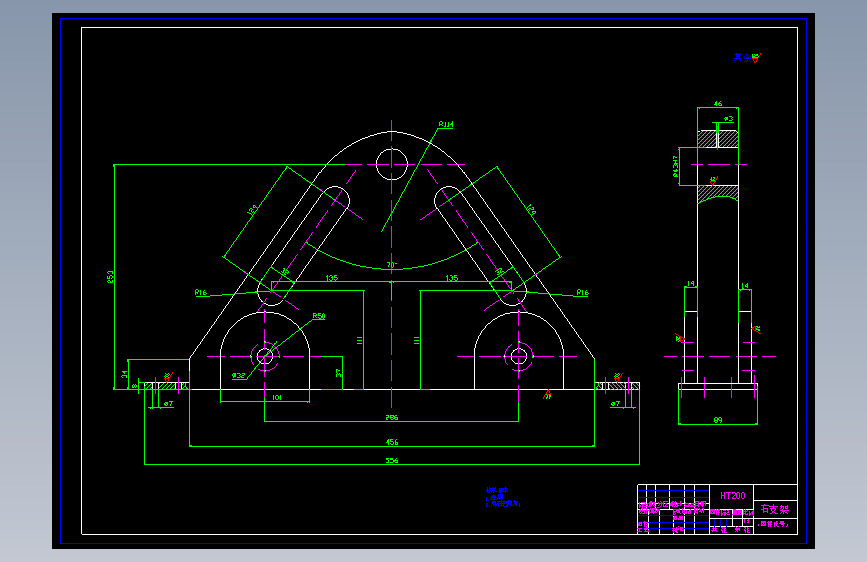Select the 456 base width dimension
867x562 pixels.
(x=391, y=442)
